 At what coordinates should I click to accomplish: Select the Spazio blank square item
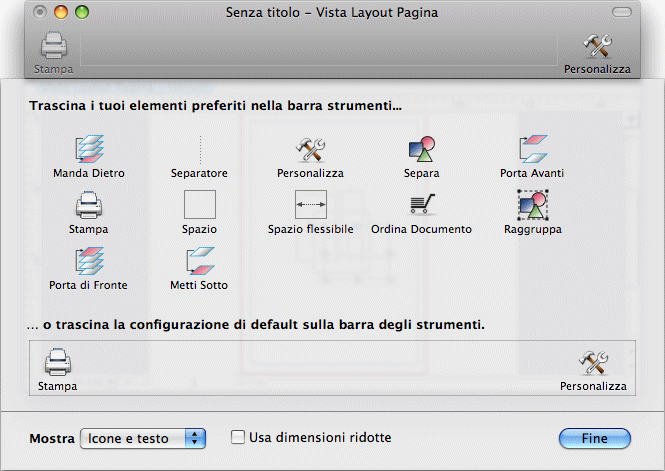pos(200,204)
